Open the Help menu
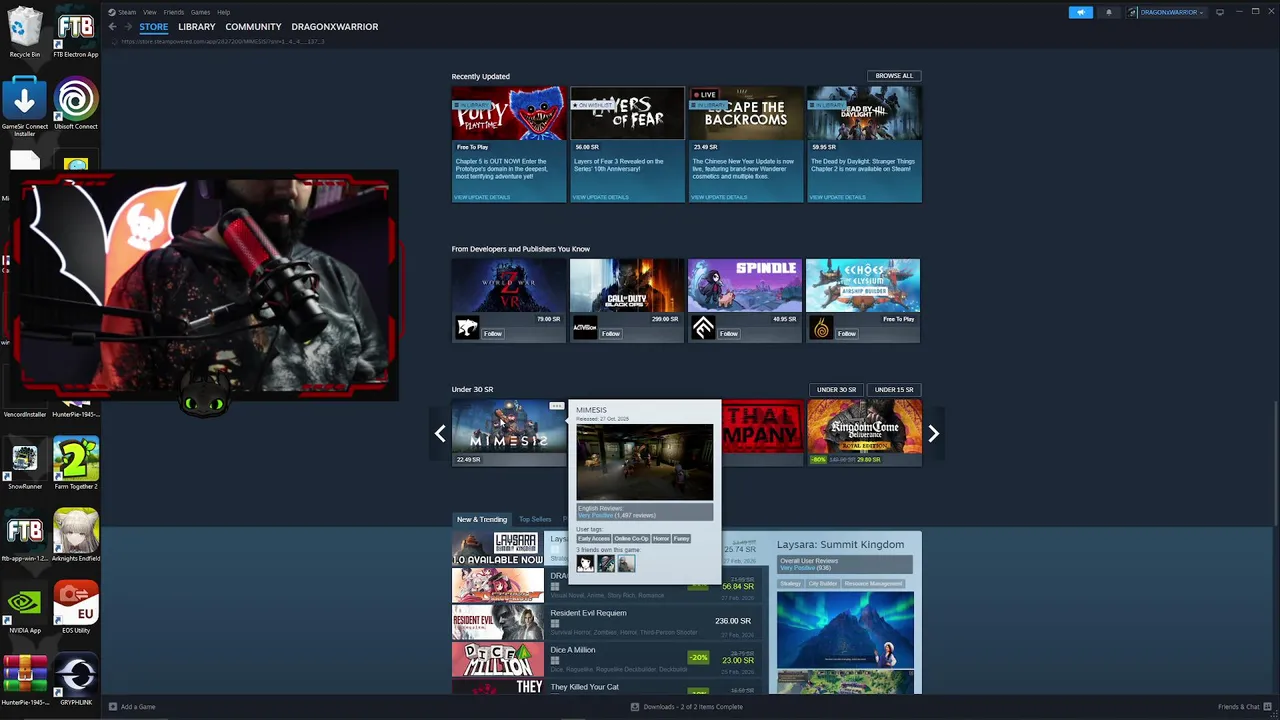This screenshot has width=1280, height=720. pyautogui.click(x=223, y=12)
